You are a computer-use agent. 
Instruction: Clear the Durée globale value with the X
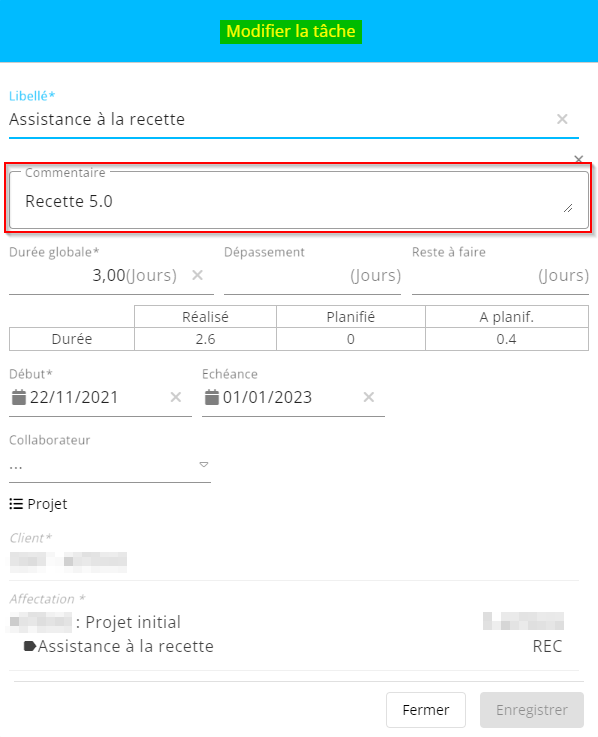click(197, 275)
